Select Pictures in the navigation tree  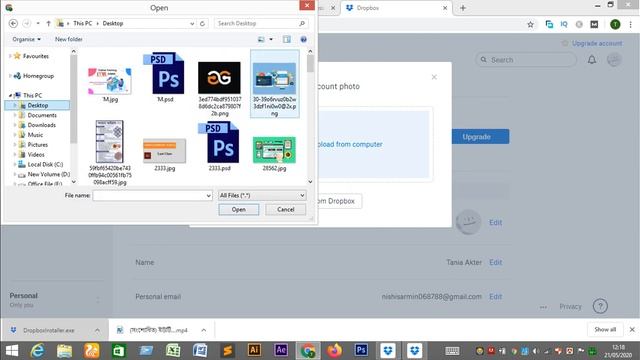click(38, 144)
